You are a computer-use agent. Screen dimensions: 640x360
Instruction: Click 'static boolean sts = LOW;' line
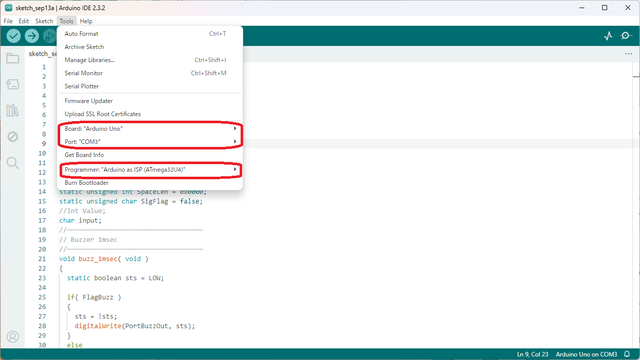(116, 278)
